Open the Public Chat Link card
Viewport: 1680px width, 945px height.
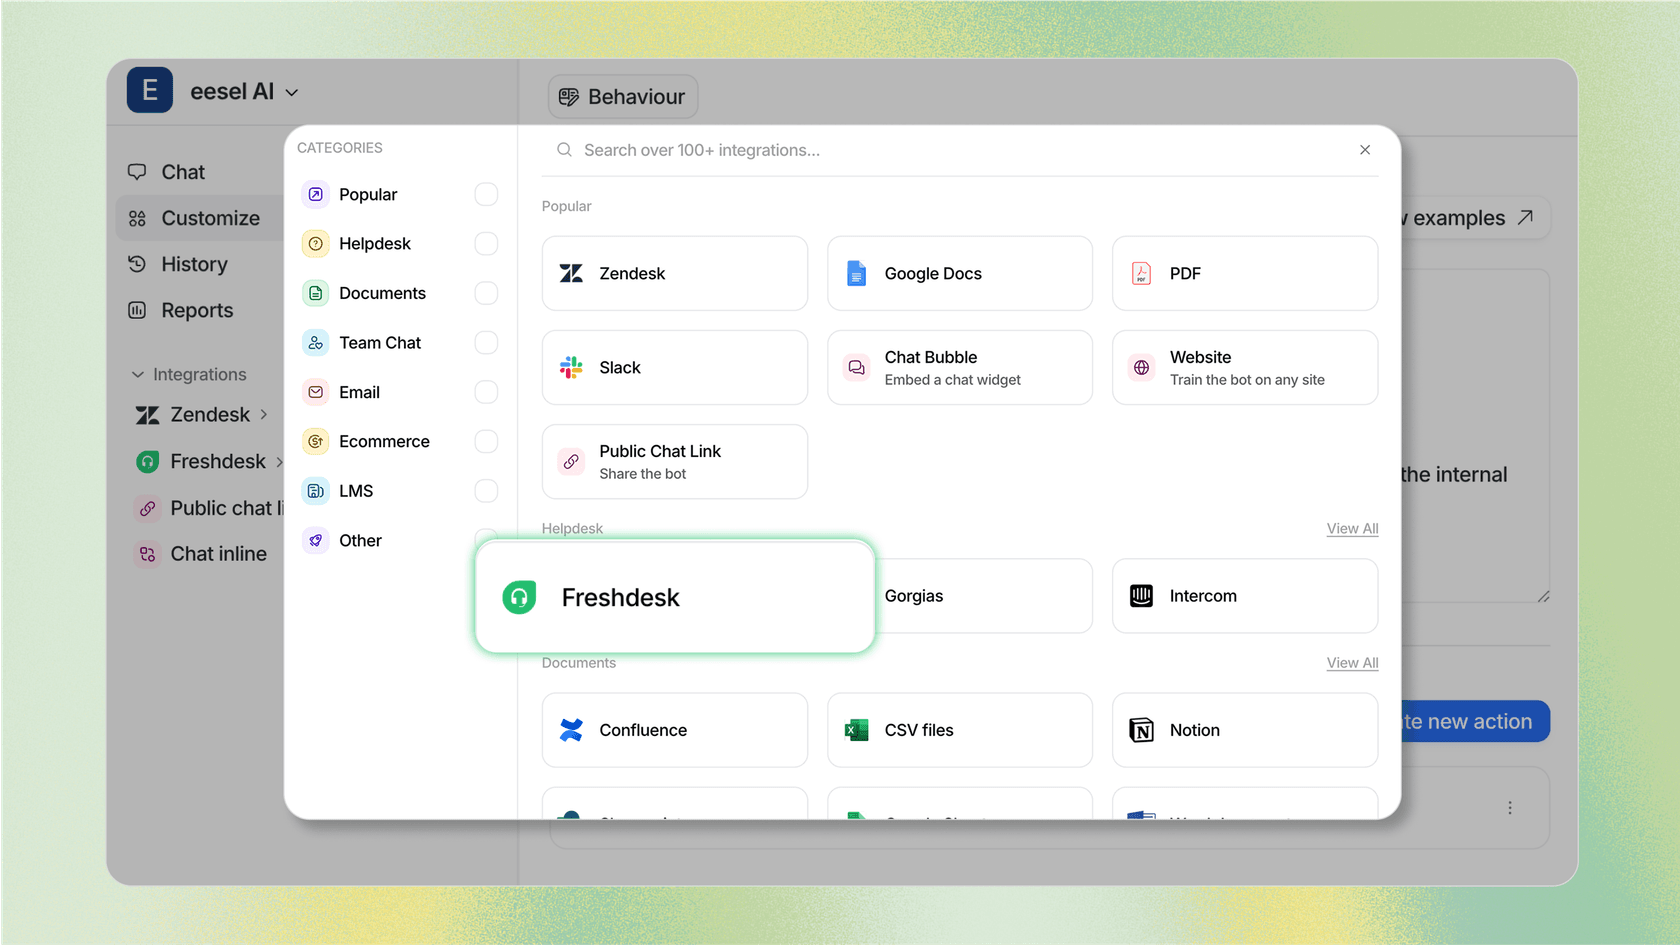[675, 461]
